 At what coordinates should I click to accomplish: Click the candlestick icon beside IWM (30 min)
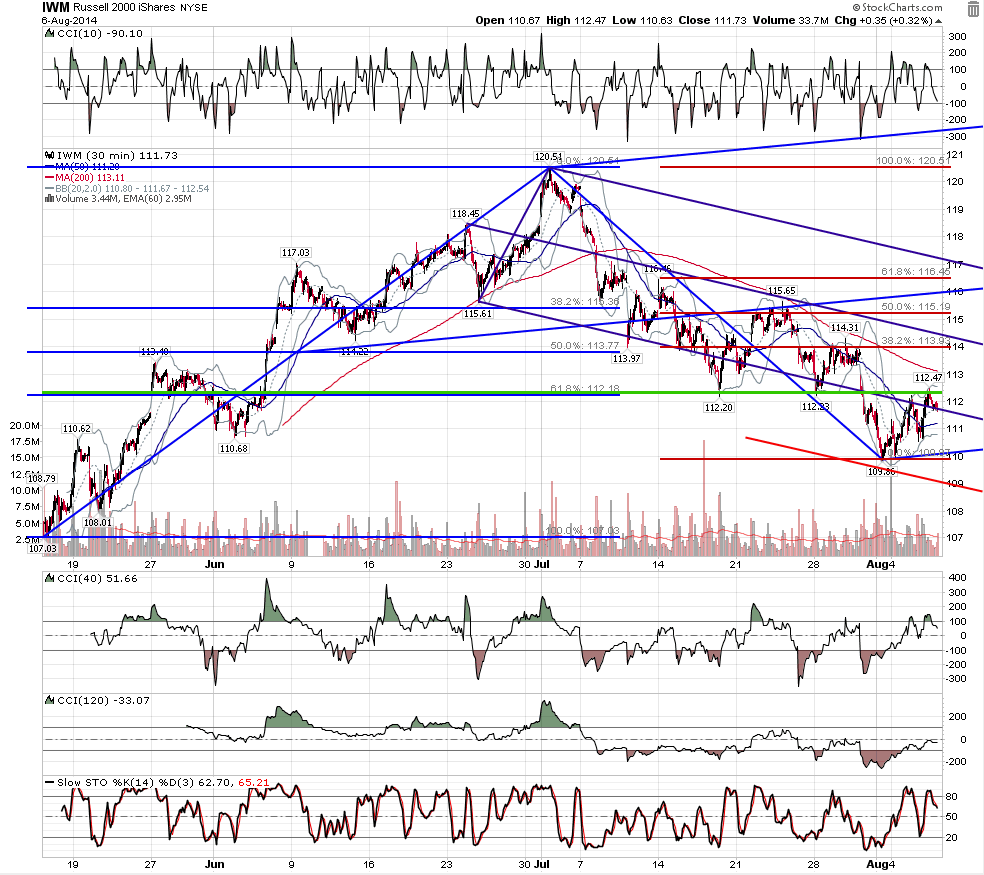click(50, 155)
